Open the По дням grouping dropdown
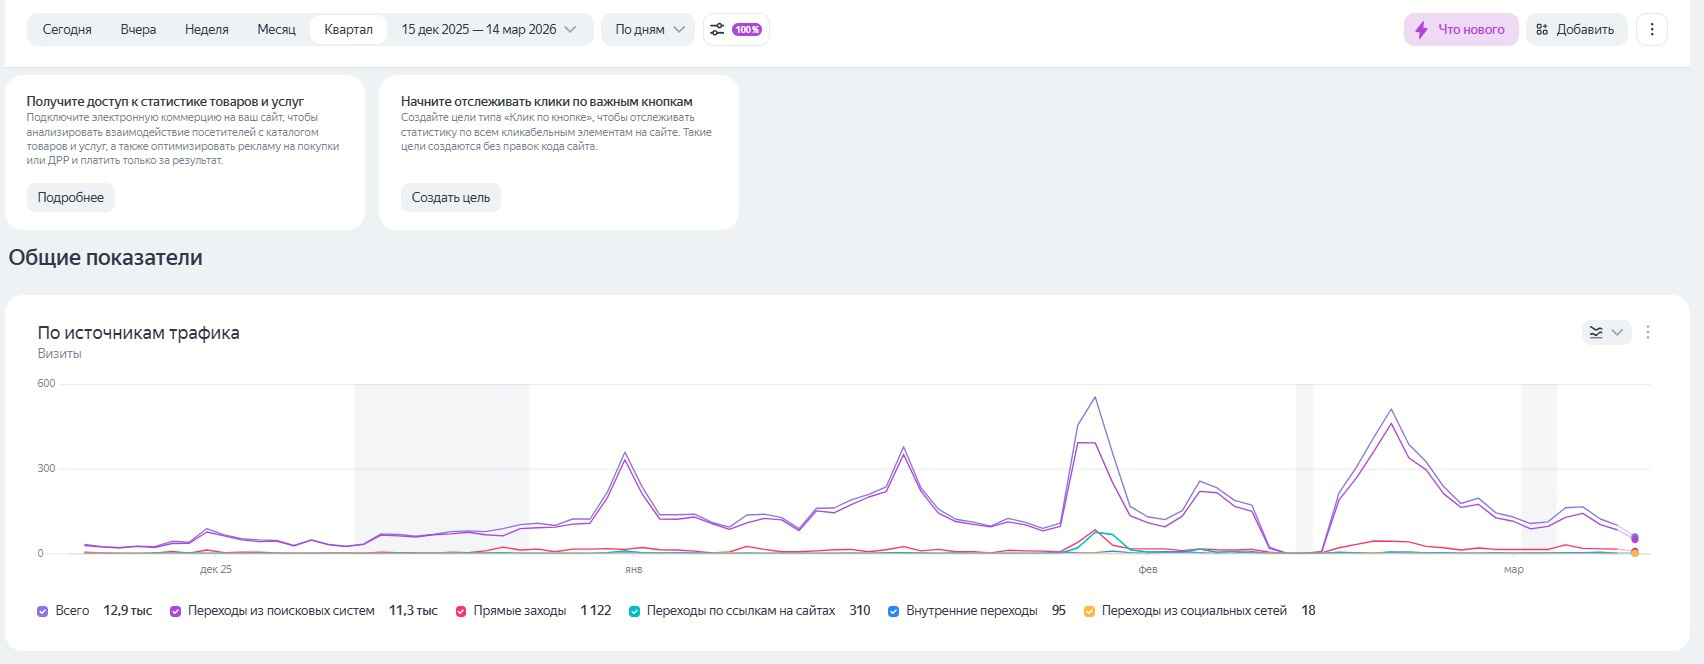The image size is (1704, 664). pos(649,30)
